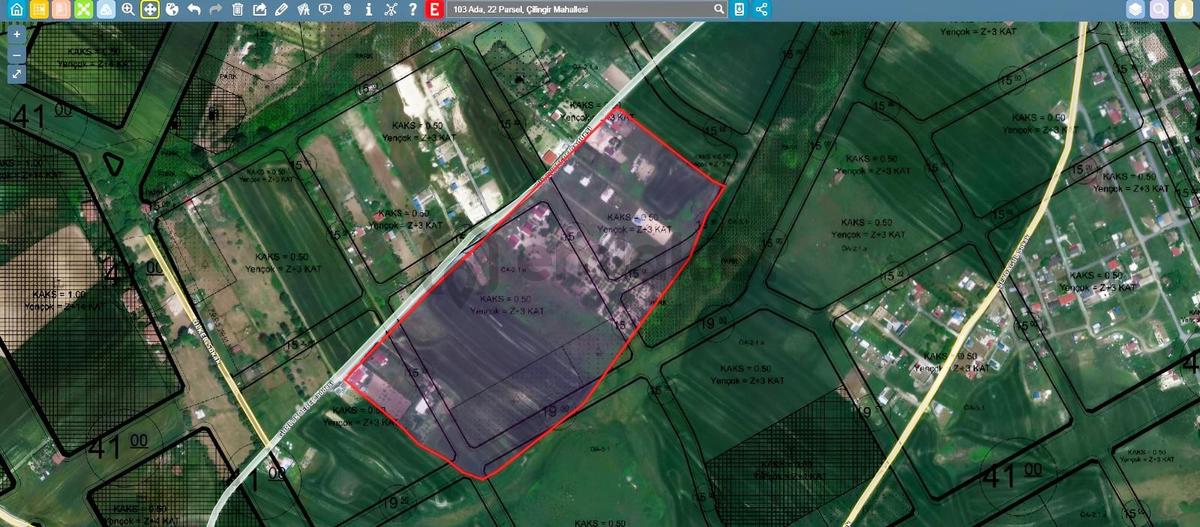Screen dimensions: 1200x527
Task: Open the red E button
Action: click(x=434, y=9)
